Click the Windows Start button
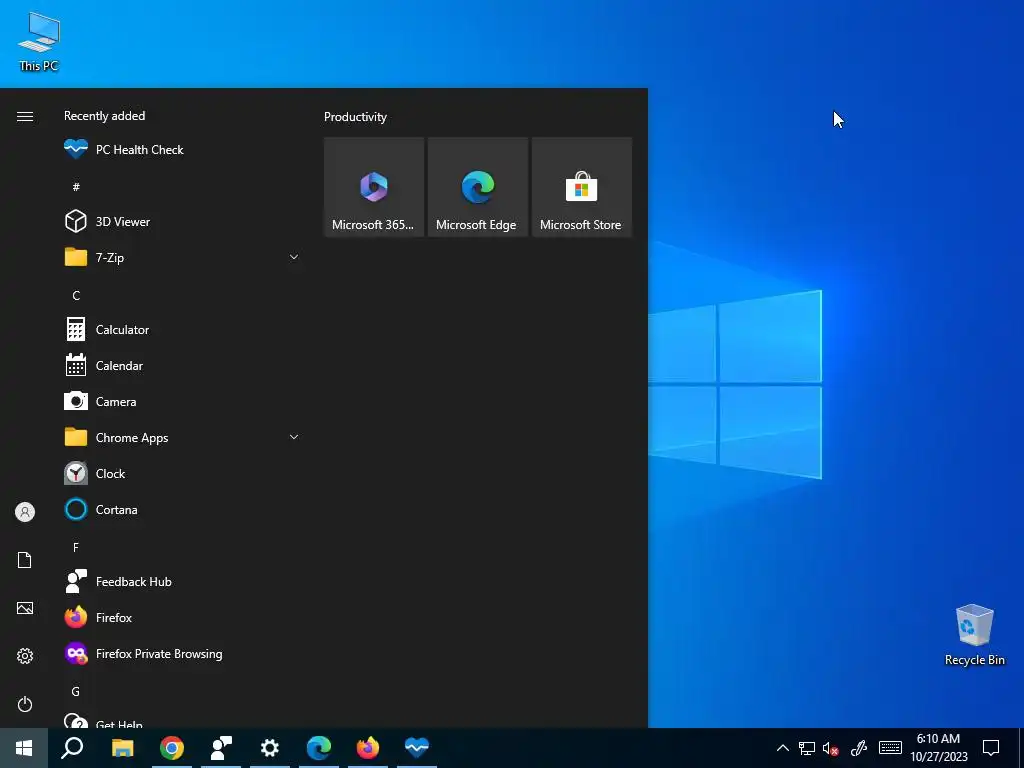Screen dimensions: 1024x768 coord(24,748)
